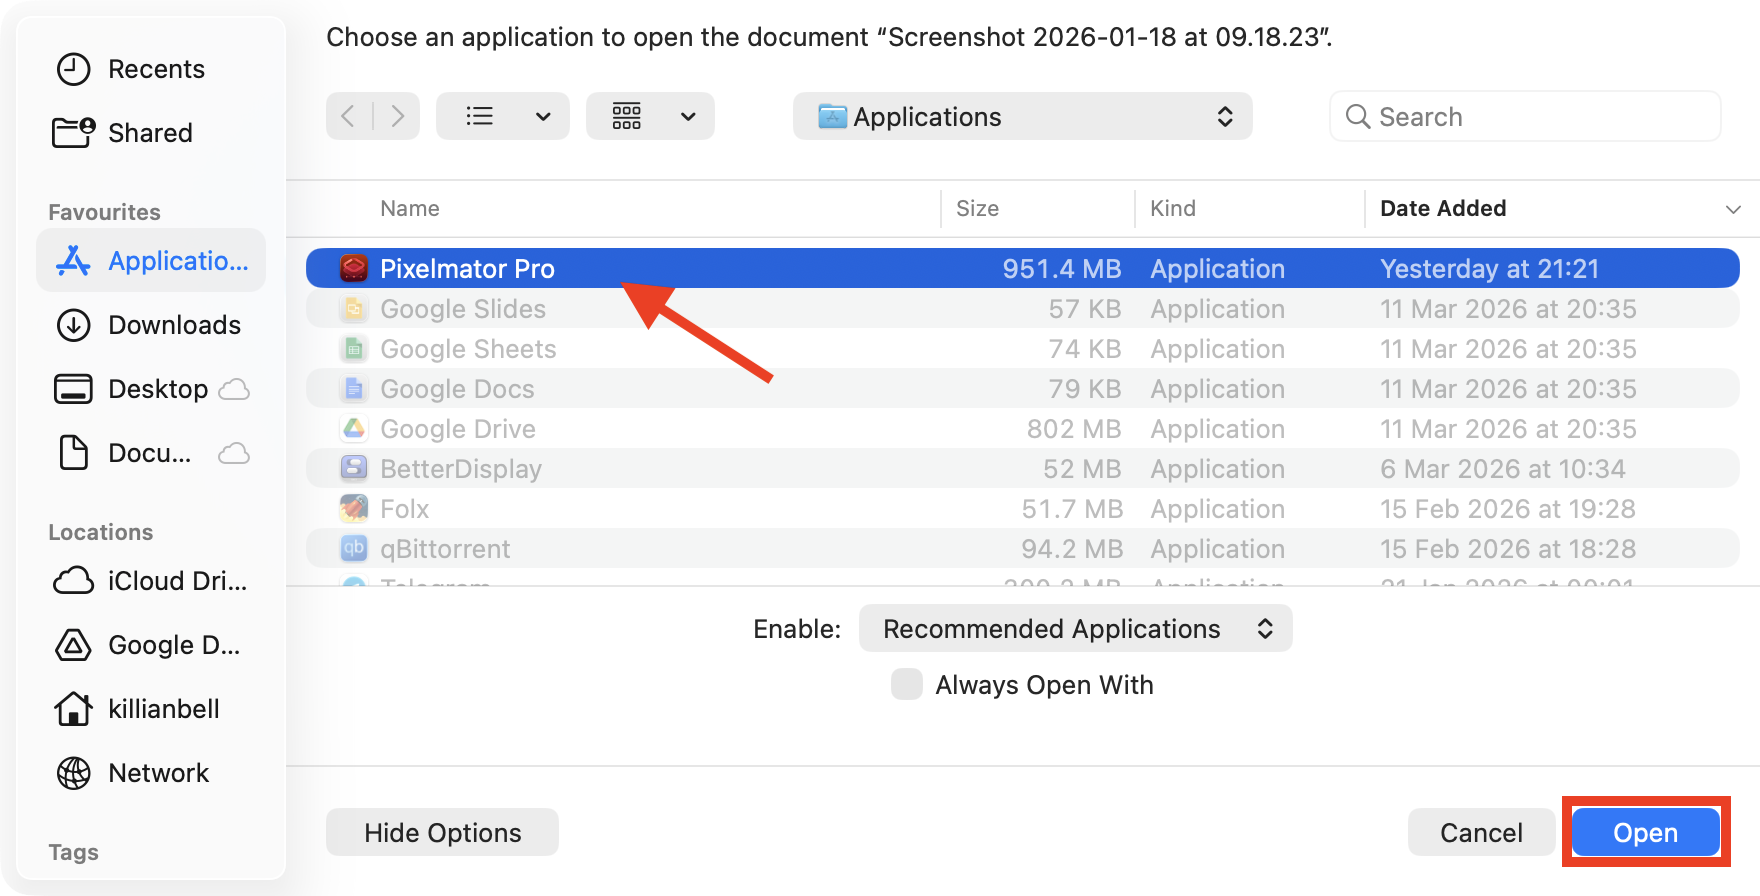Click the Documents page icon
Image resolution: width=1760 pixels, height=896 pixels.
click(73, 452)
